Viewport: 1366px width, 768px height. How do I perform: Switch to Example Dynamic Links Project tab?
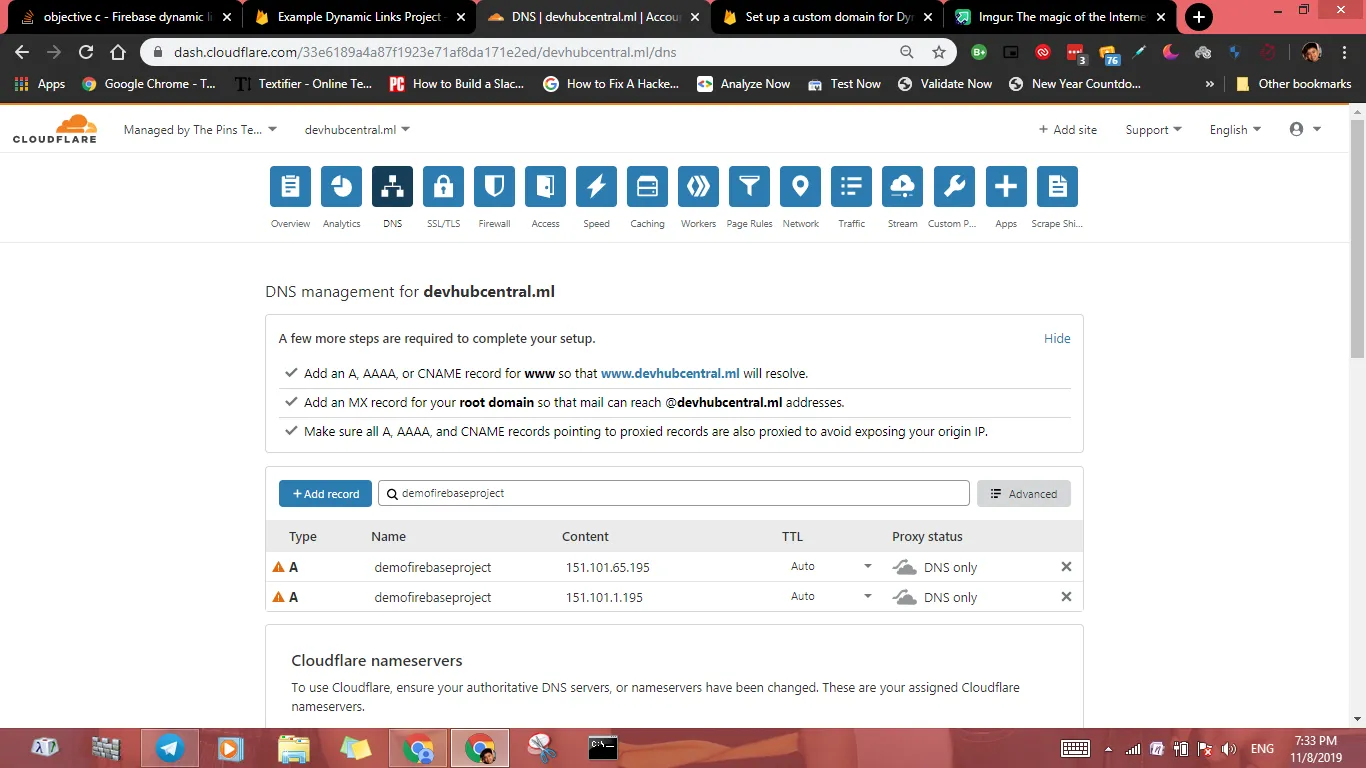point(359,17)
